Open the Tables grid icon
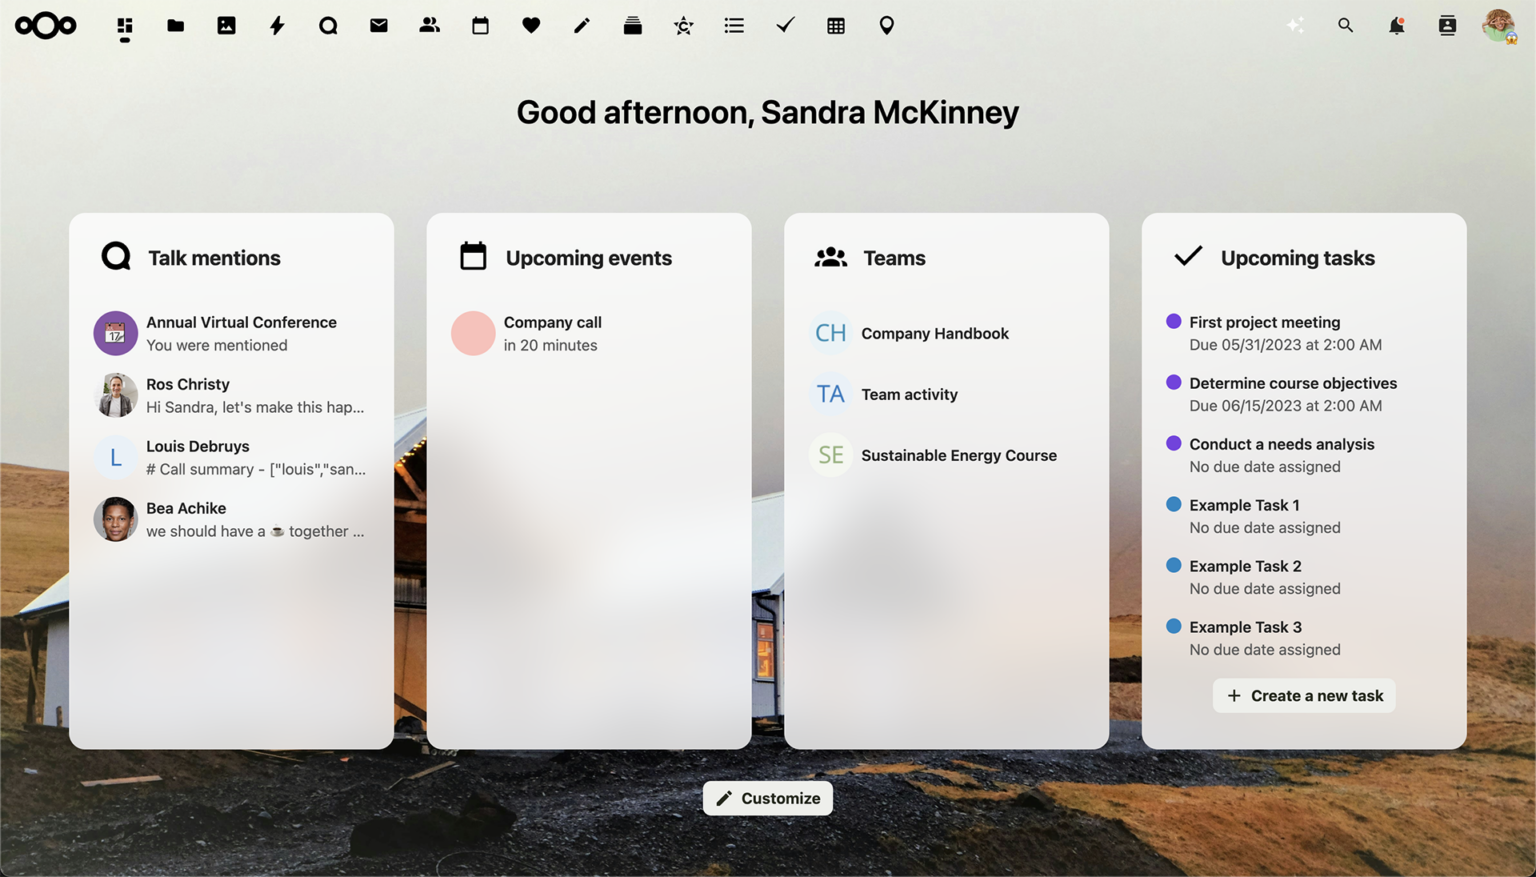1536x877 pixels. (836, 26)
